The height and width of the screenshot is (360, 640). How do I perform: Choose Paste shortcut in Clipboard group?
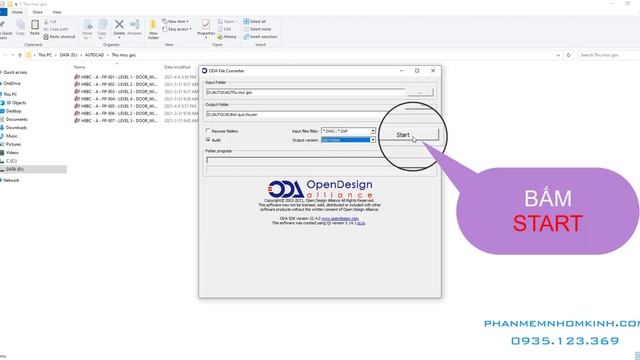coord(60,37)
